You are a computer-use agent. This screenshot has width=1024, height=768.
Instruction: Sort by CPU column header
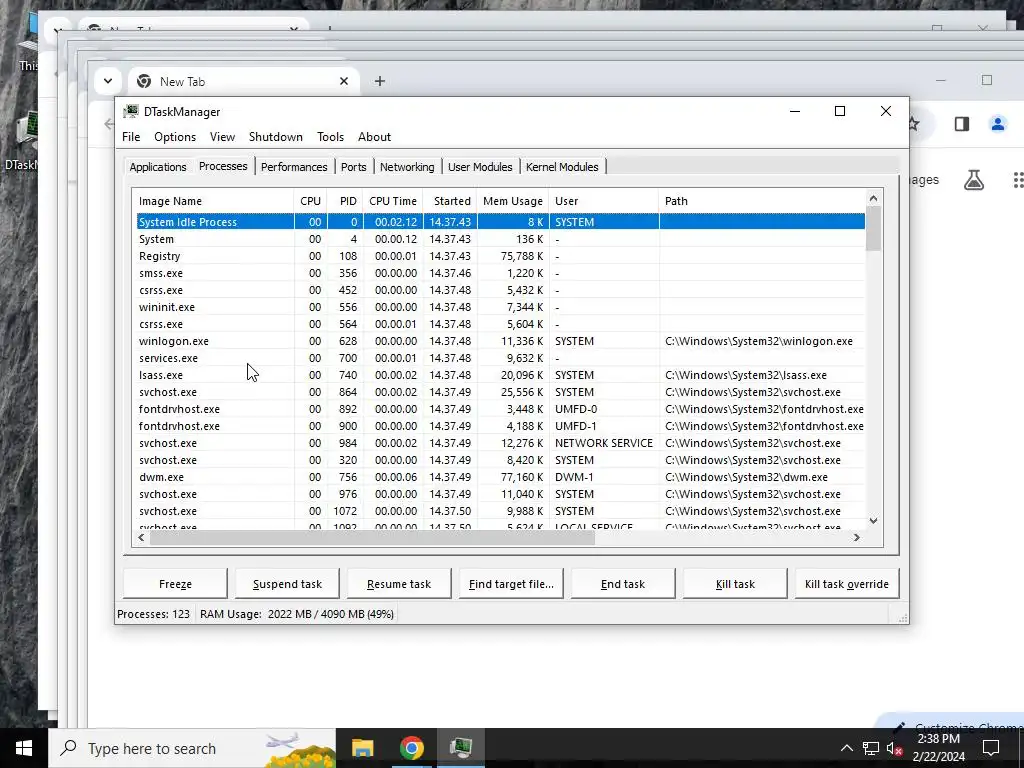[x=310, y=201]
